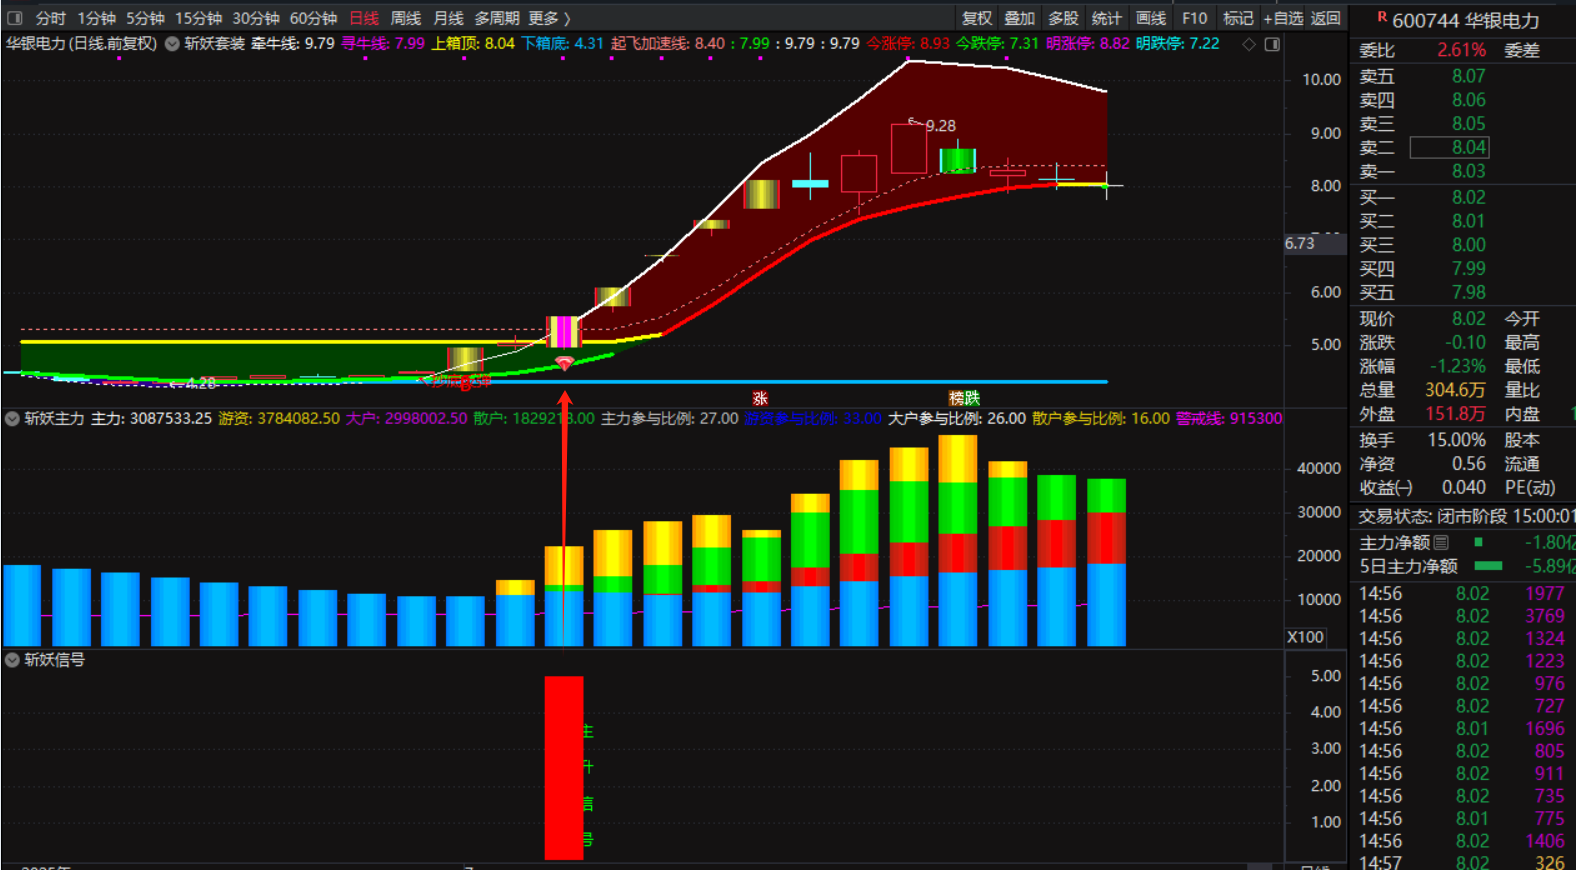Expand the 斩妖套装 indicator dropdown
This screenshot has height=870, width=1576.
[172, 44]
